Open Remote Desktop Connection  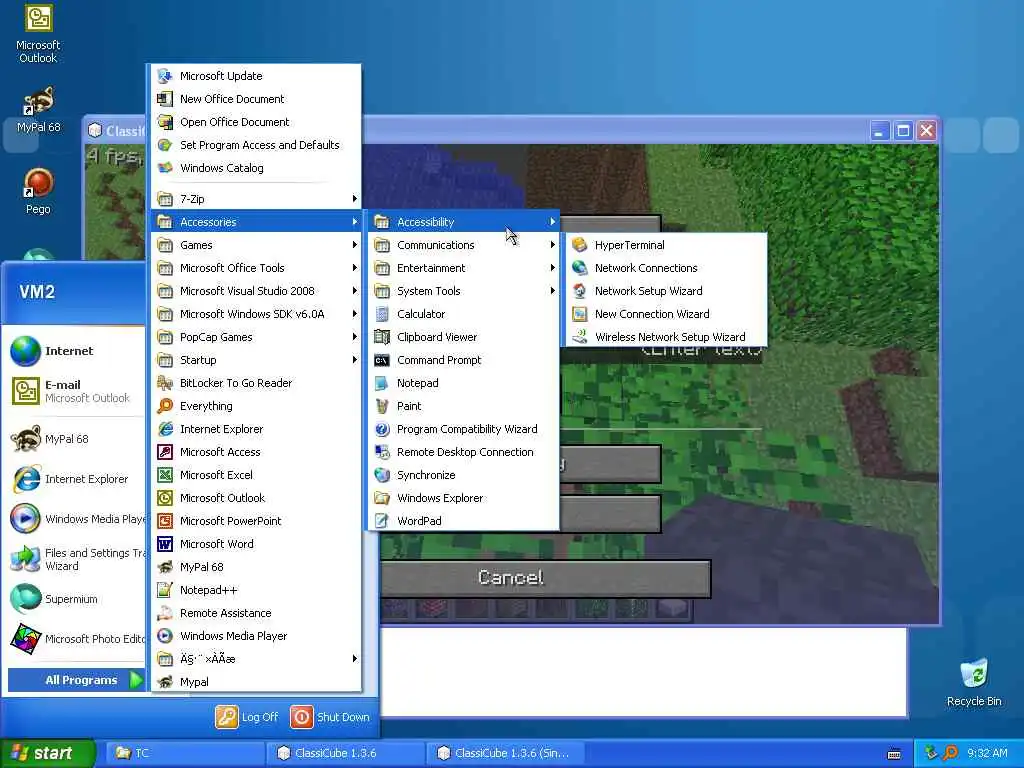click(x=464, y=452)
